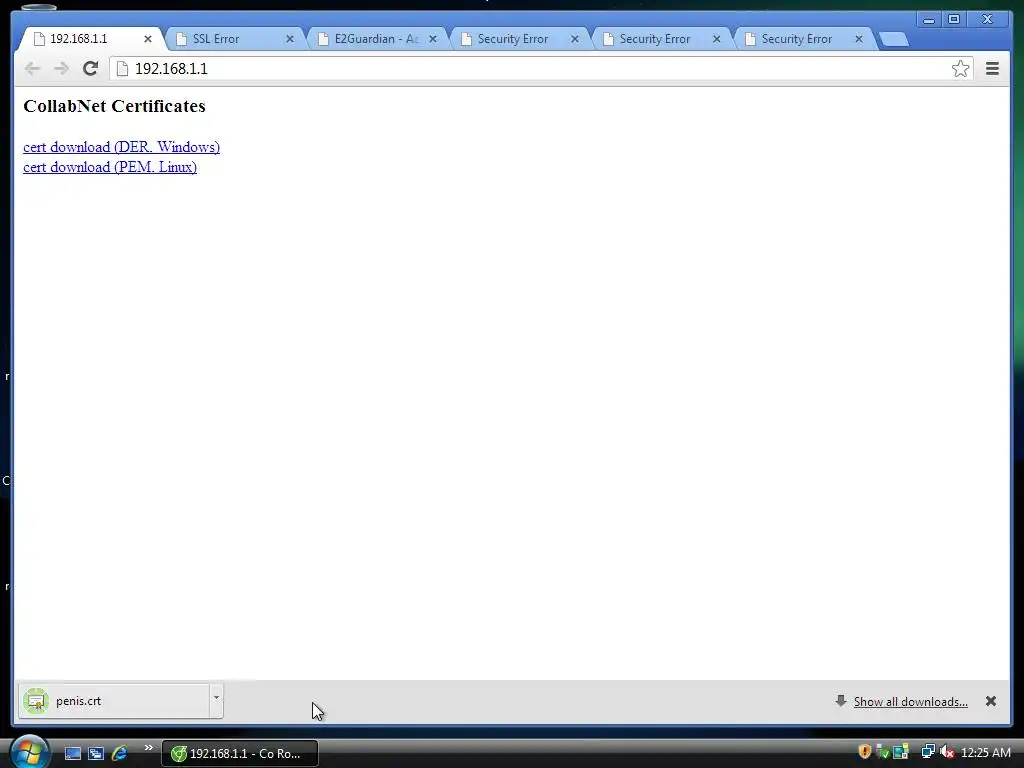The image size is (1024, 768).
Task: Close the SSL Error tab
Action: pos(290,39)
